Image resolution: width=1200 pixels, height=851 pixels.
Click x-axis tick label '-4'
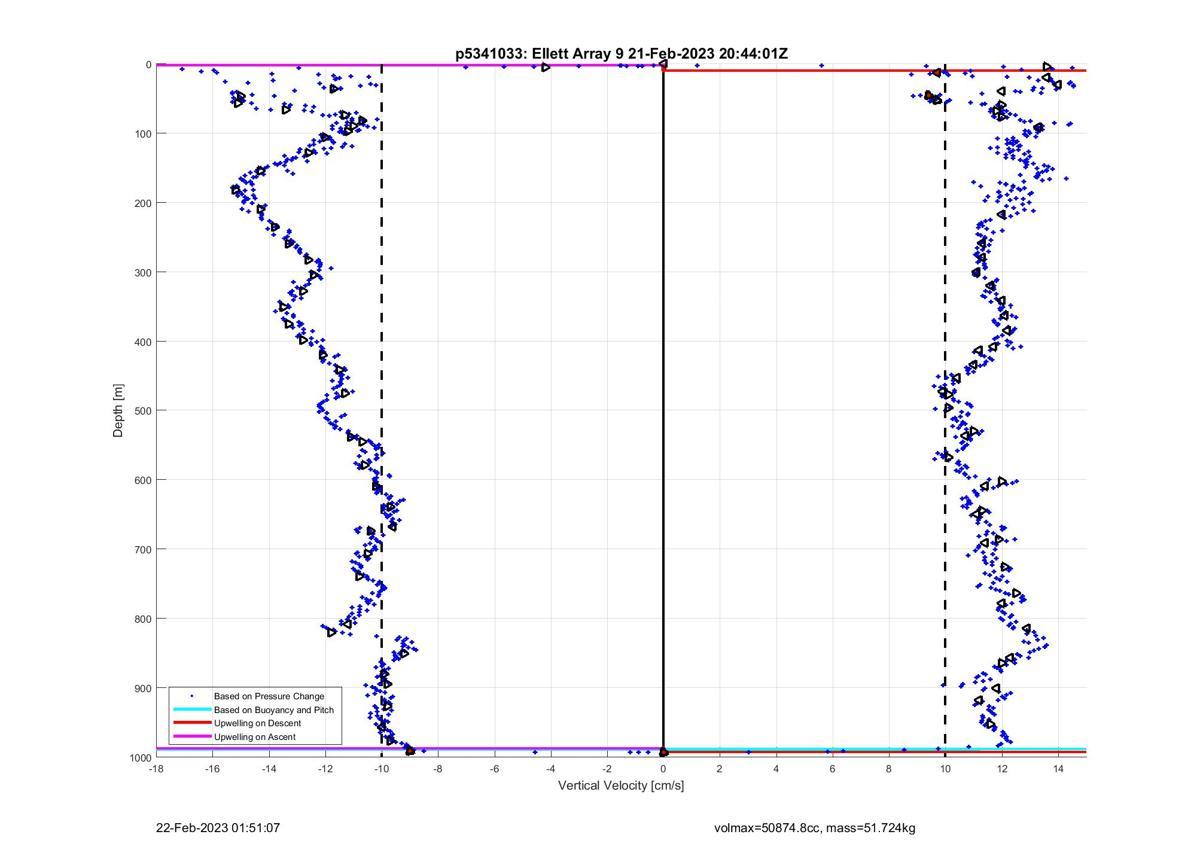551,769
